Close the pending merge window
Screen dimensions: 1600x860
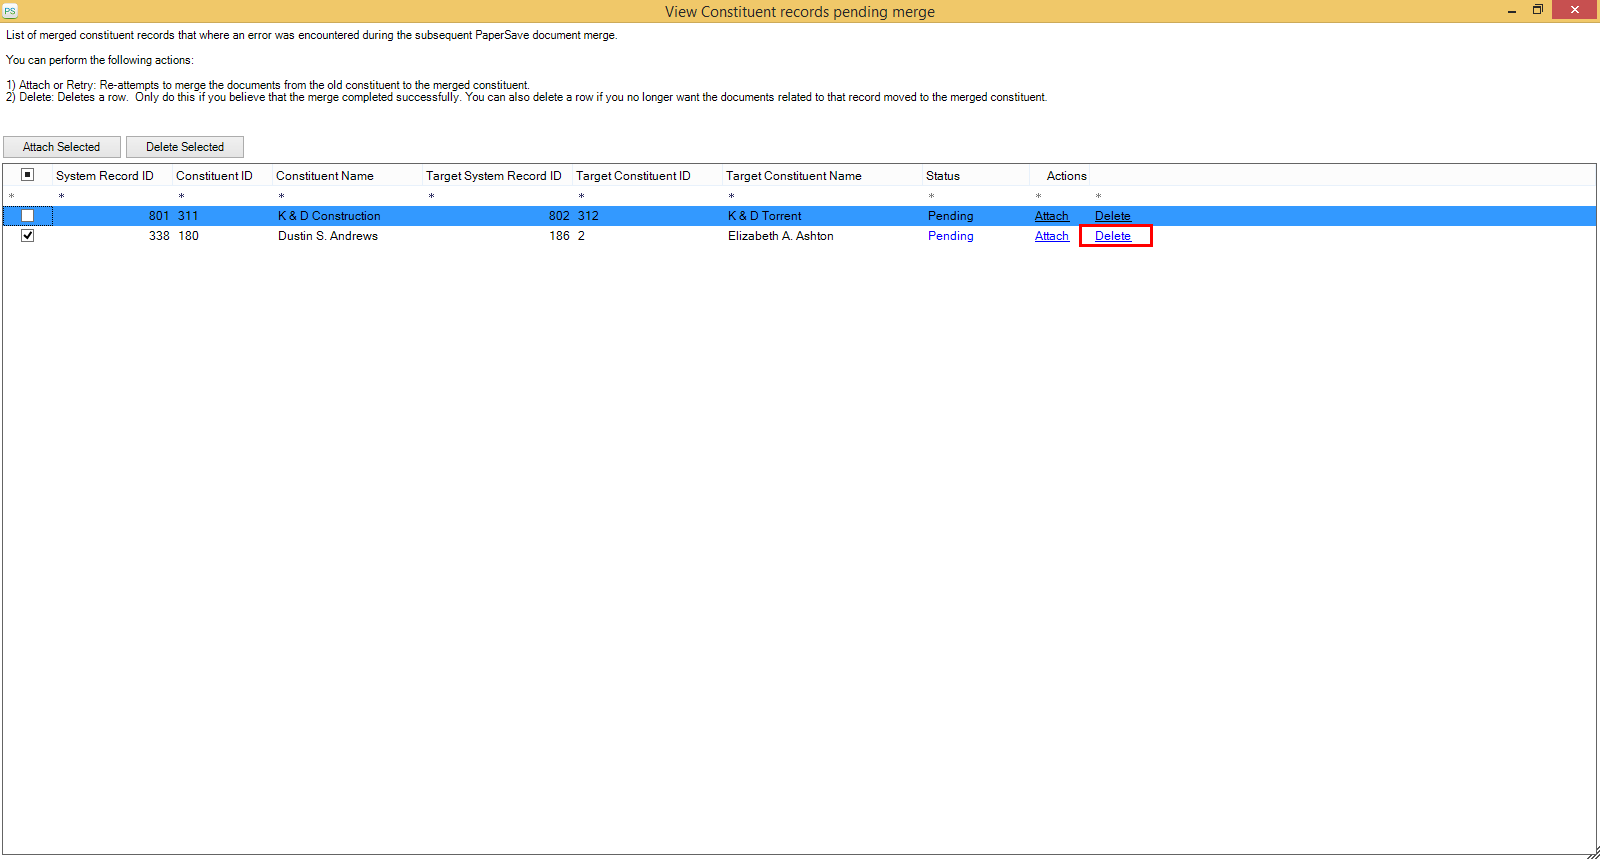tap(1575, 10)
